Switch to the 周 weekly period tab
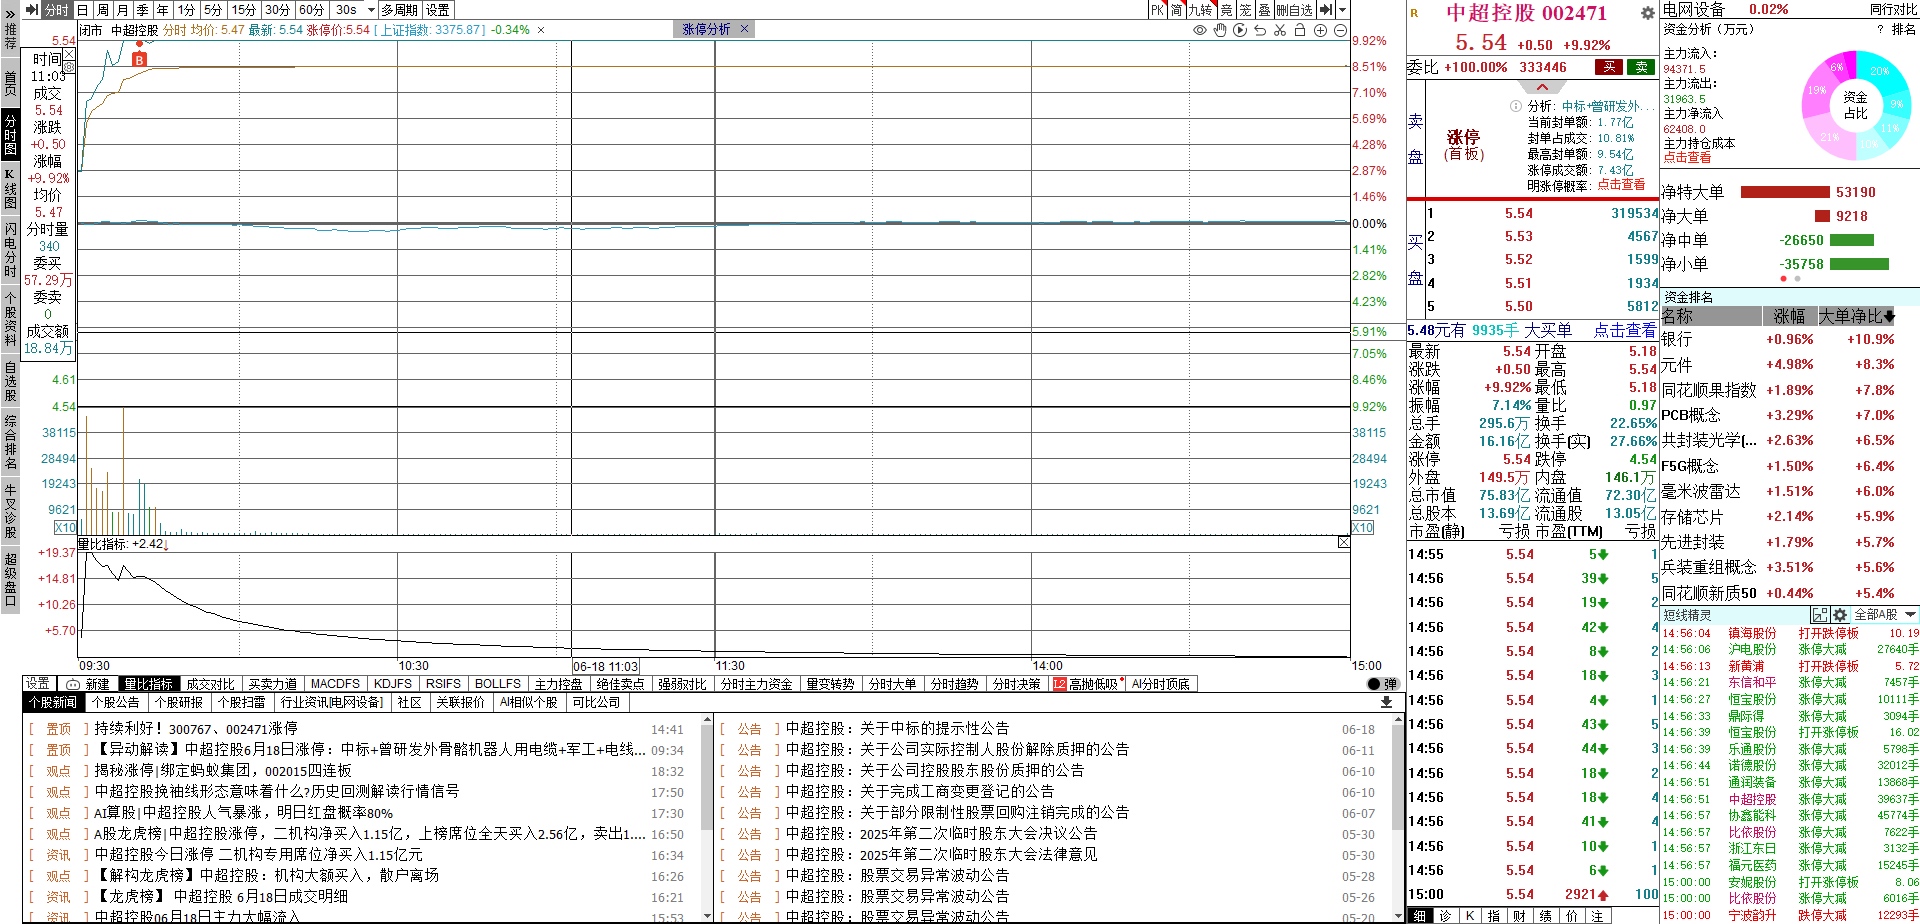This screenshot has width=1920, height=924. click(102, 10)
